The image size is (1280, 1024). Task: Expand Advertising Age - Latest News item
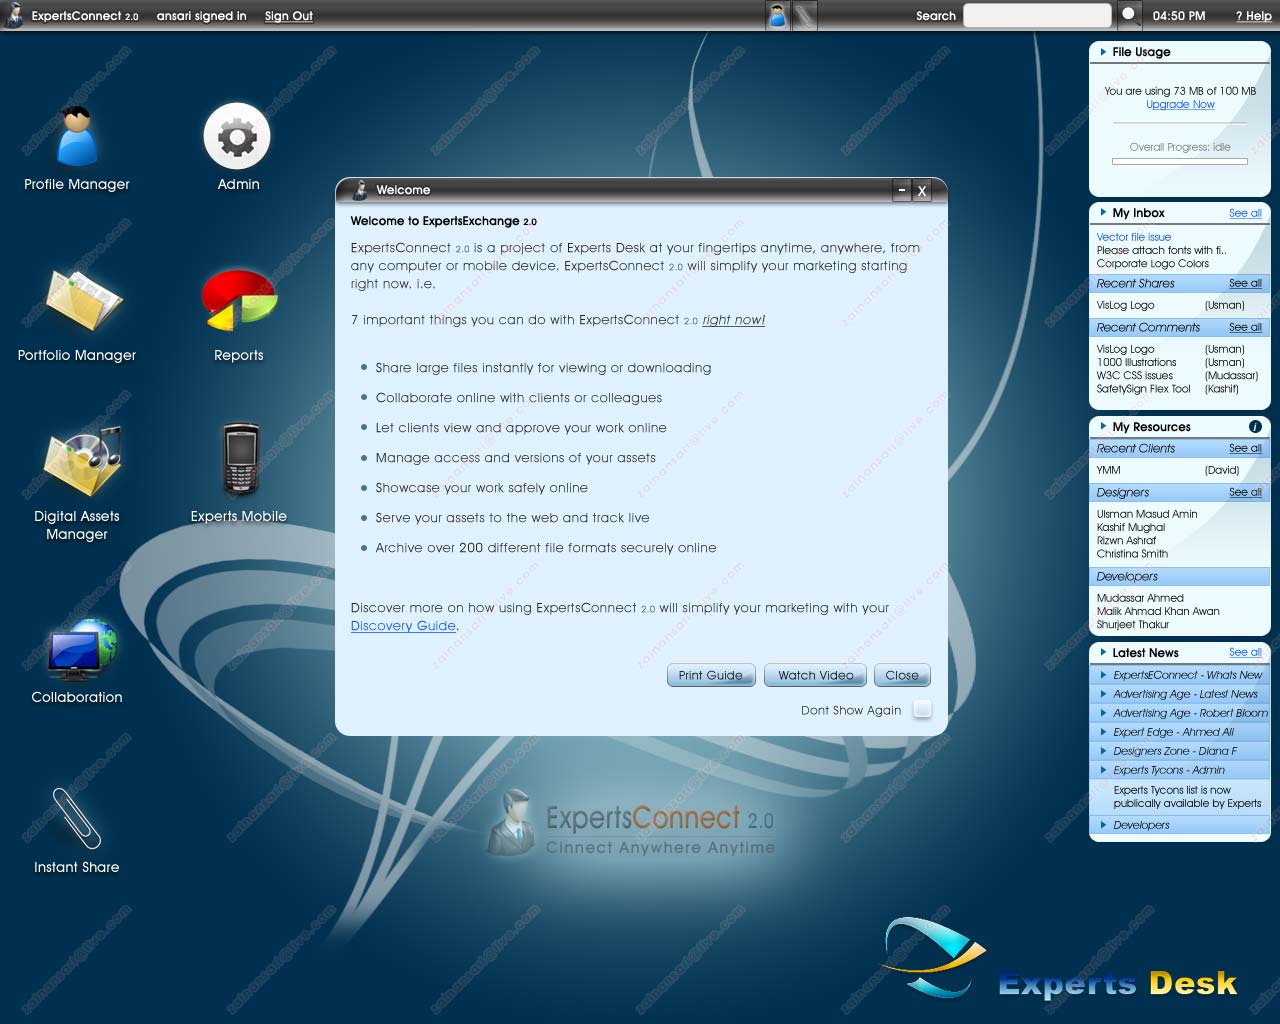tap(1179, 694)
